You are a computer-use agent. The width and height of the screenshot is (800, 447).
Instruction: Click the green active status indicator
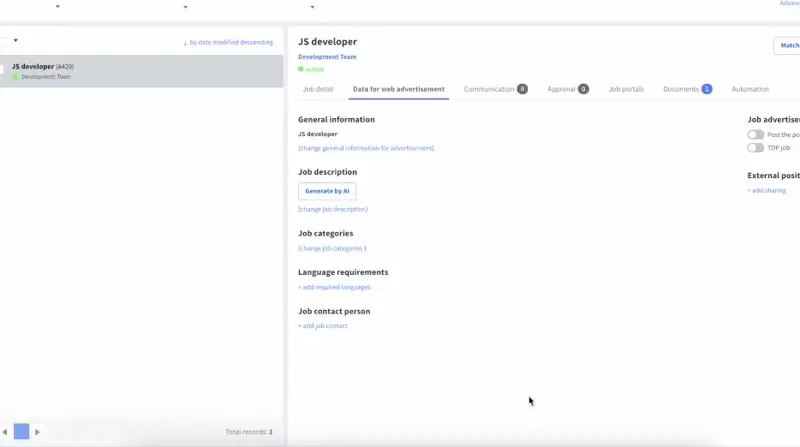[x=301, y=69]
